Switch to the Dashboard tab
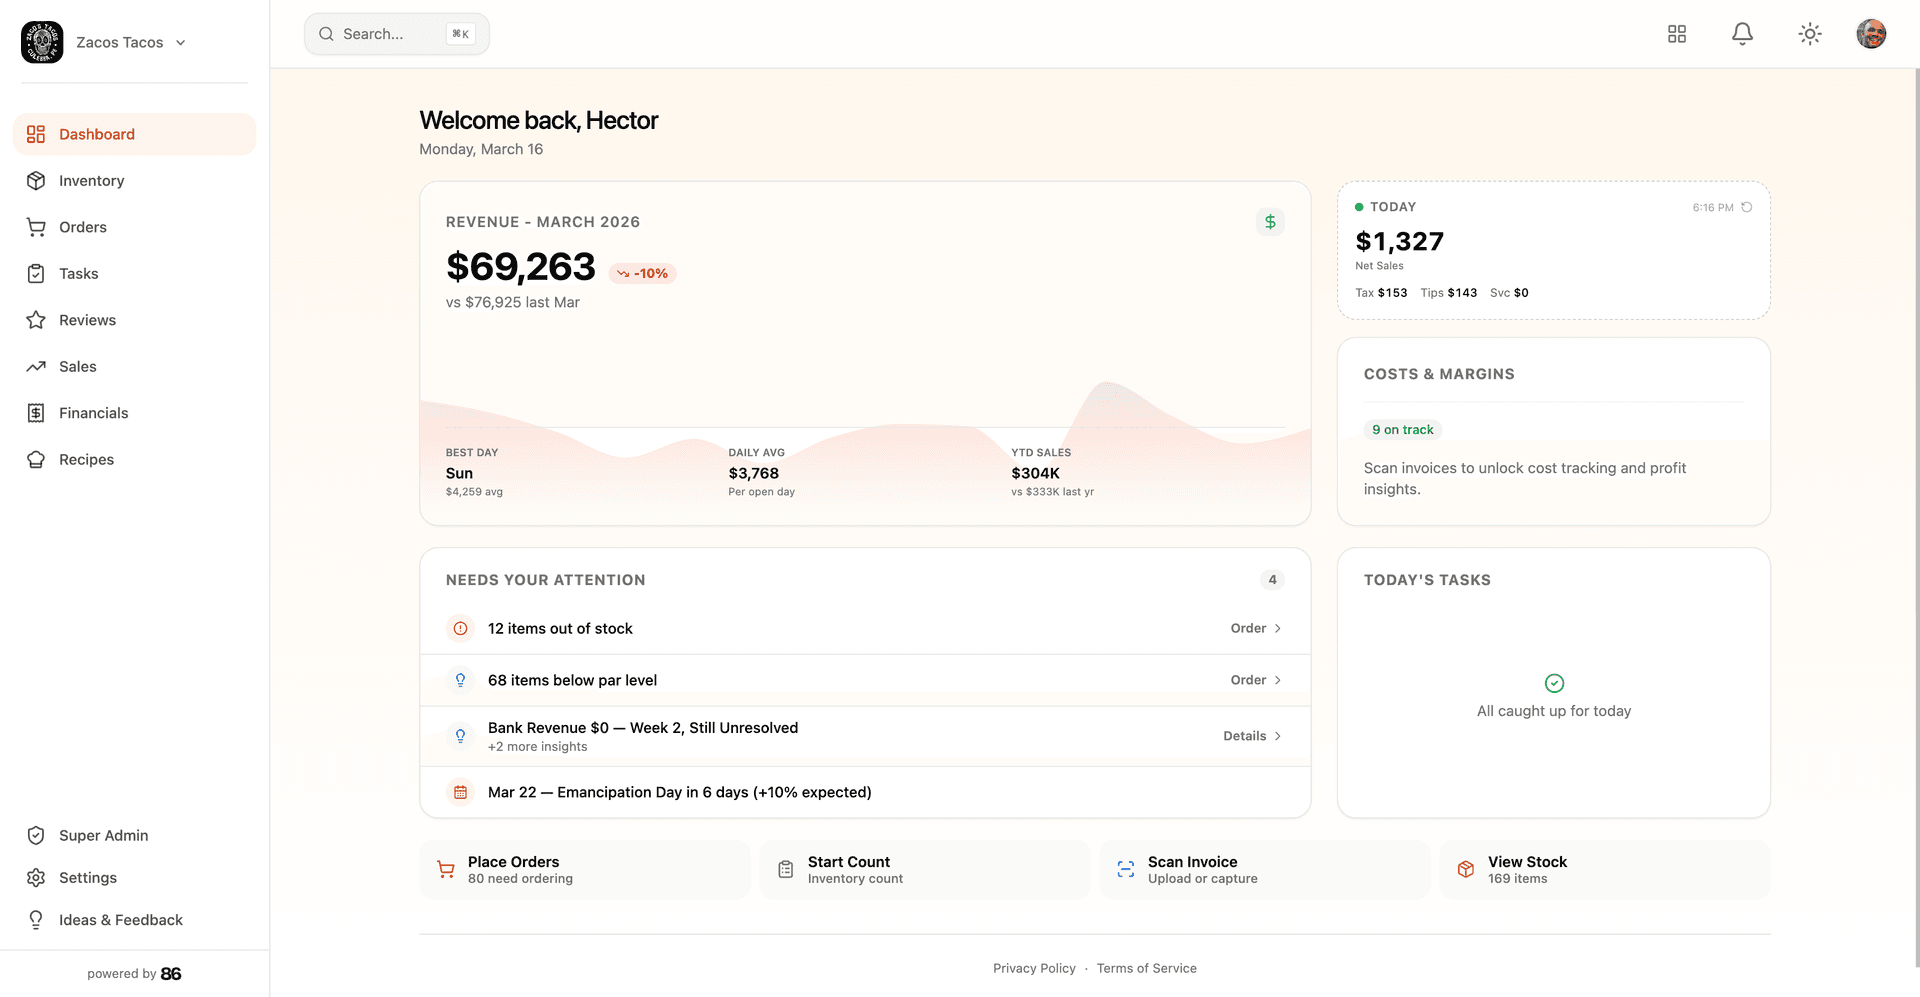This screenshot has width=1920, height=997. [x=96, y=134]
